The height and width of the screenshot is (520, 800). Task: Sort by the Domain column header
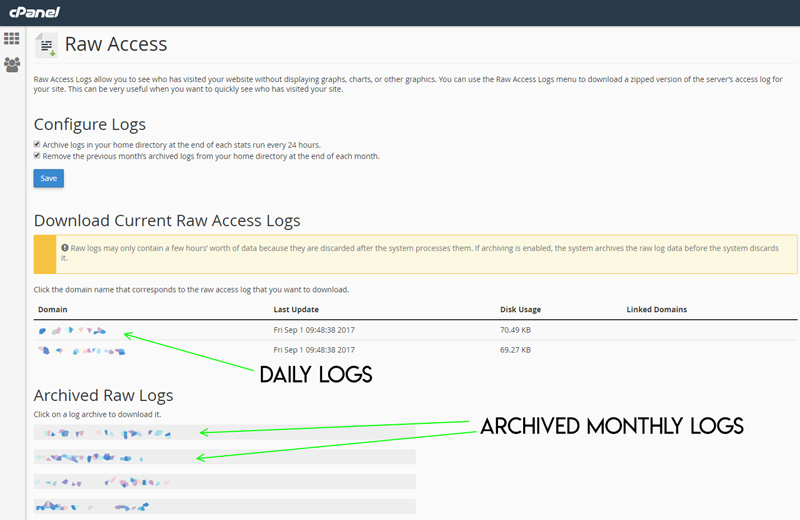pos(53,309)
